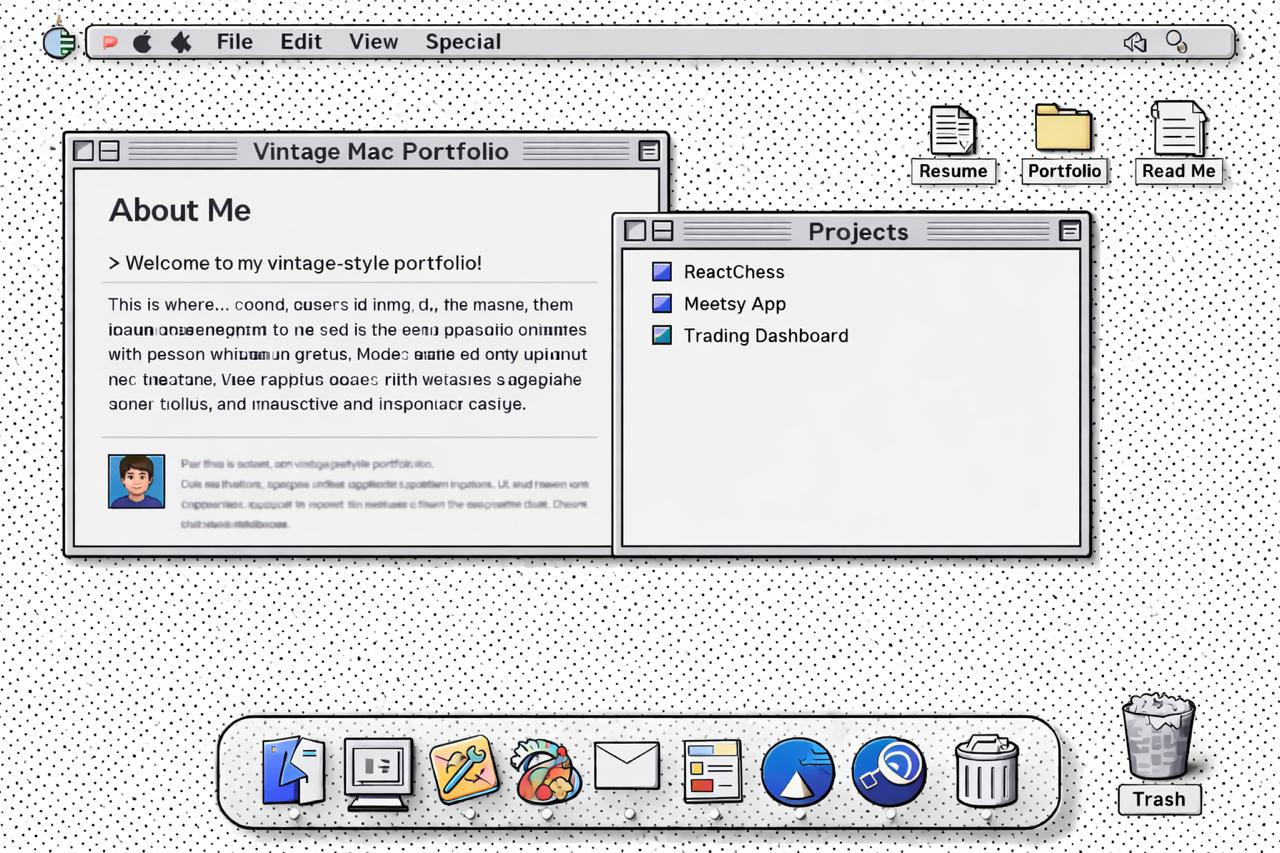The image size is (1280, 853).
Task: Collapse the Projects window using the windowshade box
Action: (x=1069, y=231)
